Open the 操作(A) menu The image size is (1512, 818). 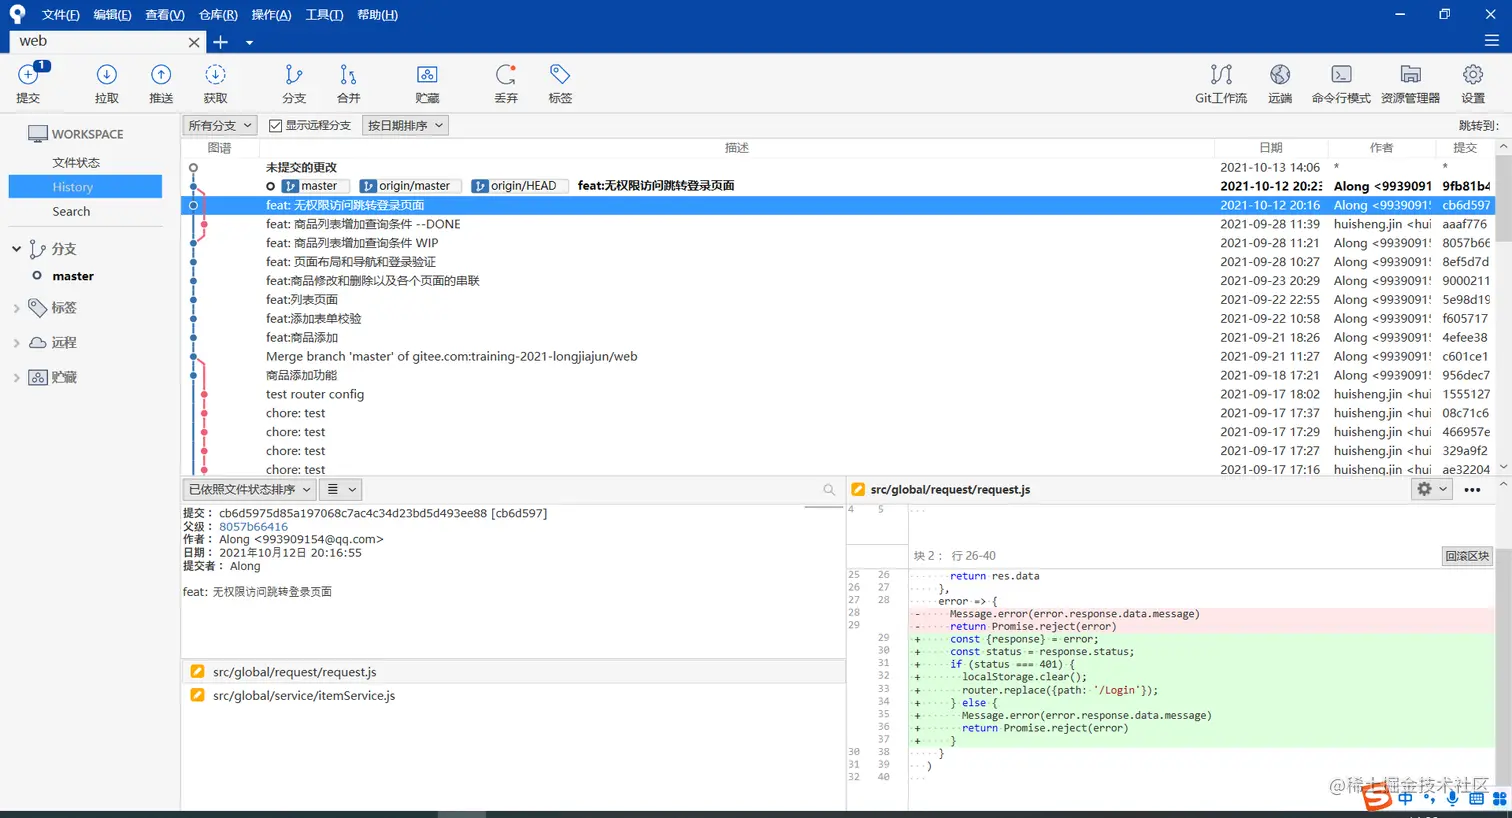point(271,15)
